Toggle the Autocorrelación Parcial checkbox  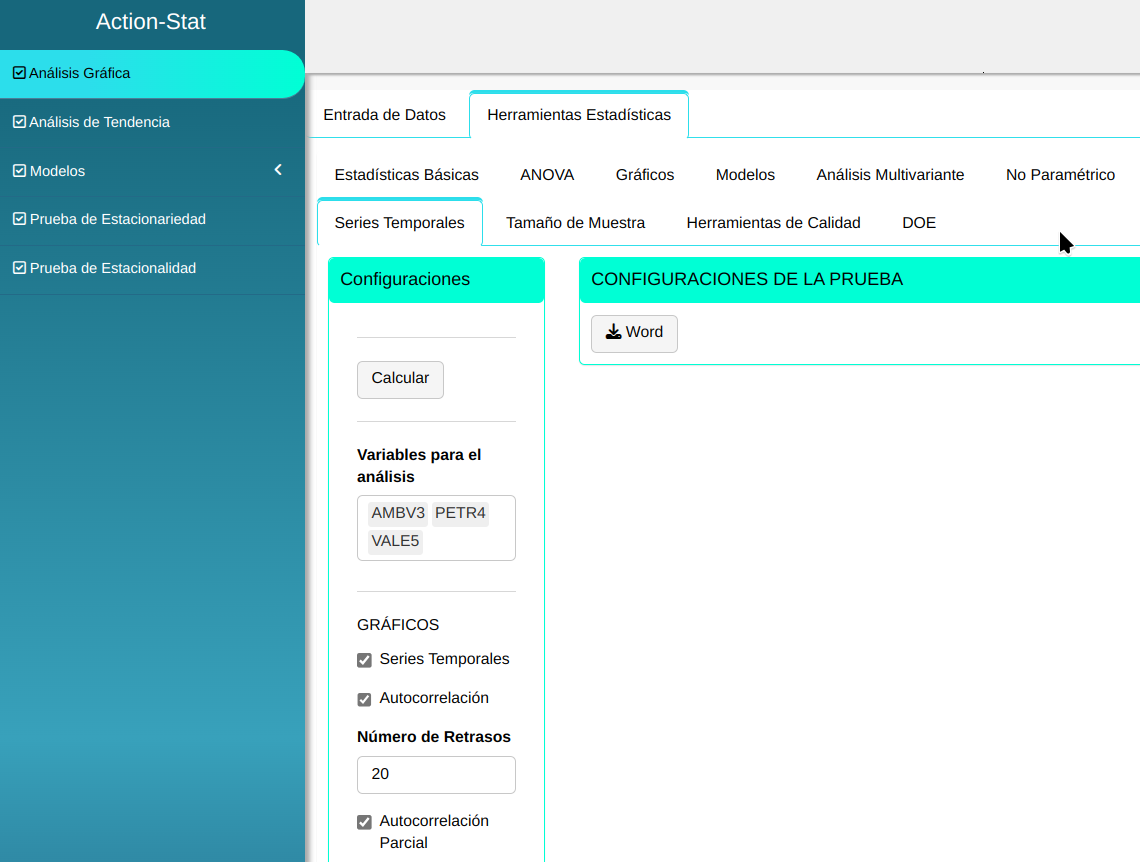tap(364, 823)
